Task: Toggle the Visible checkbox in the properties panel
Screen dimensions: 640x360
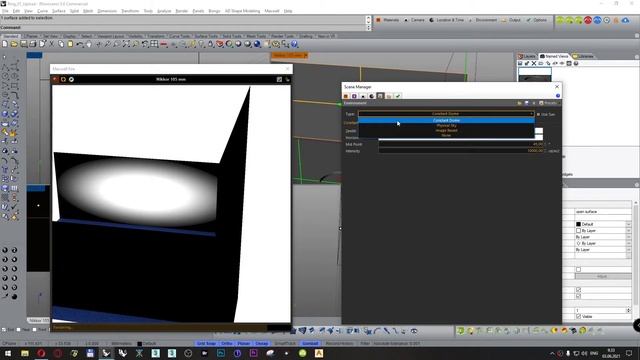Action: [x=578, y=316]
